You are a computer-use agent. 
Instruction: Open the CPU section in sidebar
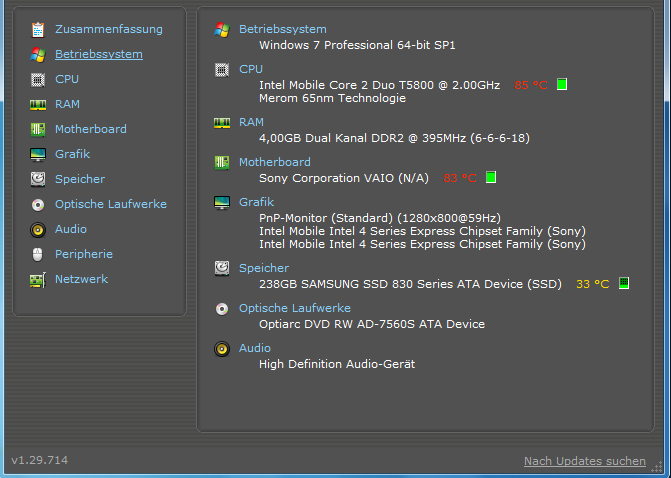click(x=67, y=79)
